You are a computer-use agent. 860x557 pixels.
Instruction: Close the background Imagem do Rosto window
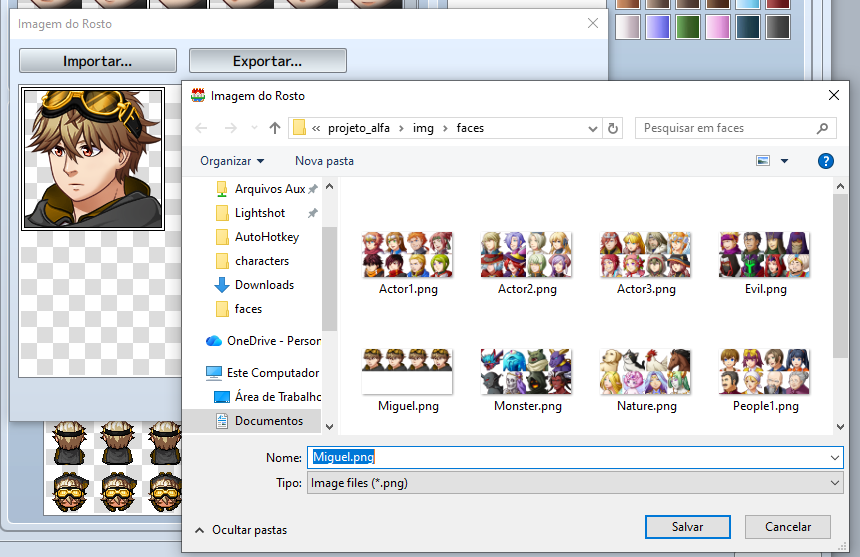(593, 24)
